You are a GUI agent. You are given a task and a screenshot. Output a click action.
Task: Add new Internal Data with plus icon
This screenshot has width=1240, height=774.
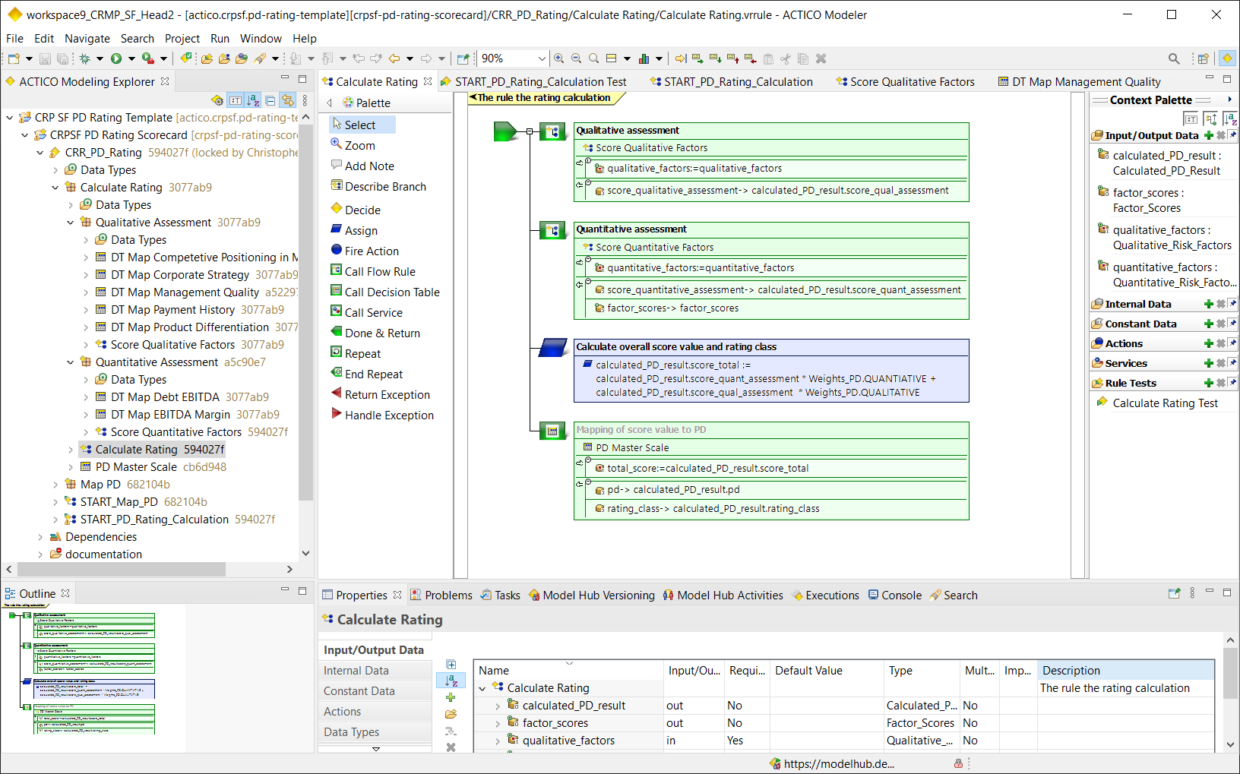pos(1208,304)
